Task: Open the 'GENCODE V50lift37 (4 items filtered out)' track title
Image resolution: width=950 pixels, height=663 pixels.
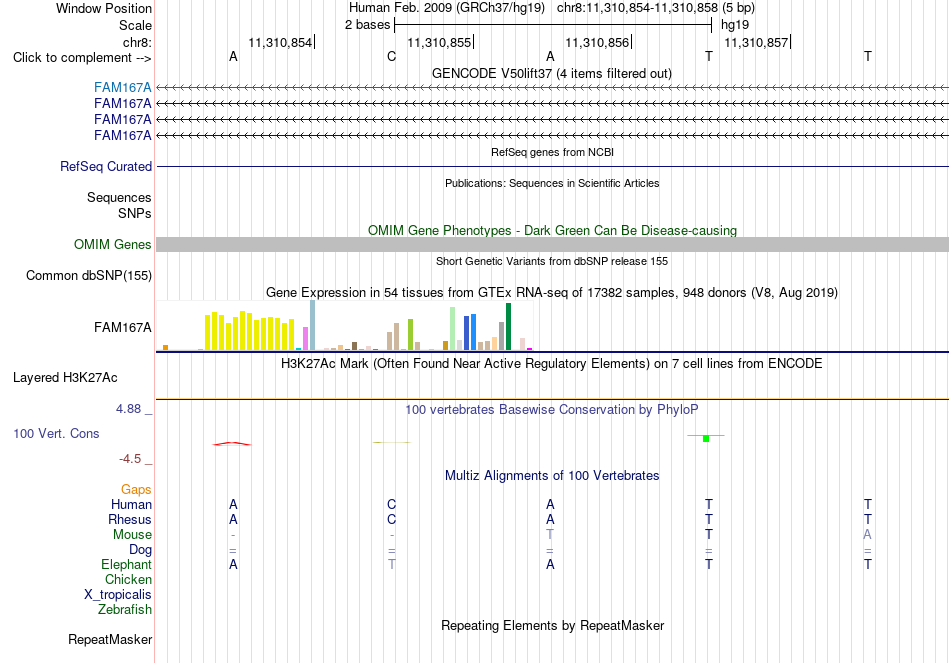Action: pyautogui.click(x=552, y=73)
